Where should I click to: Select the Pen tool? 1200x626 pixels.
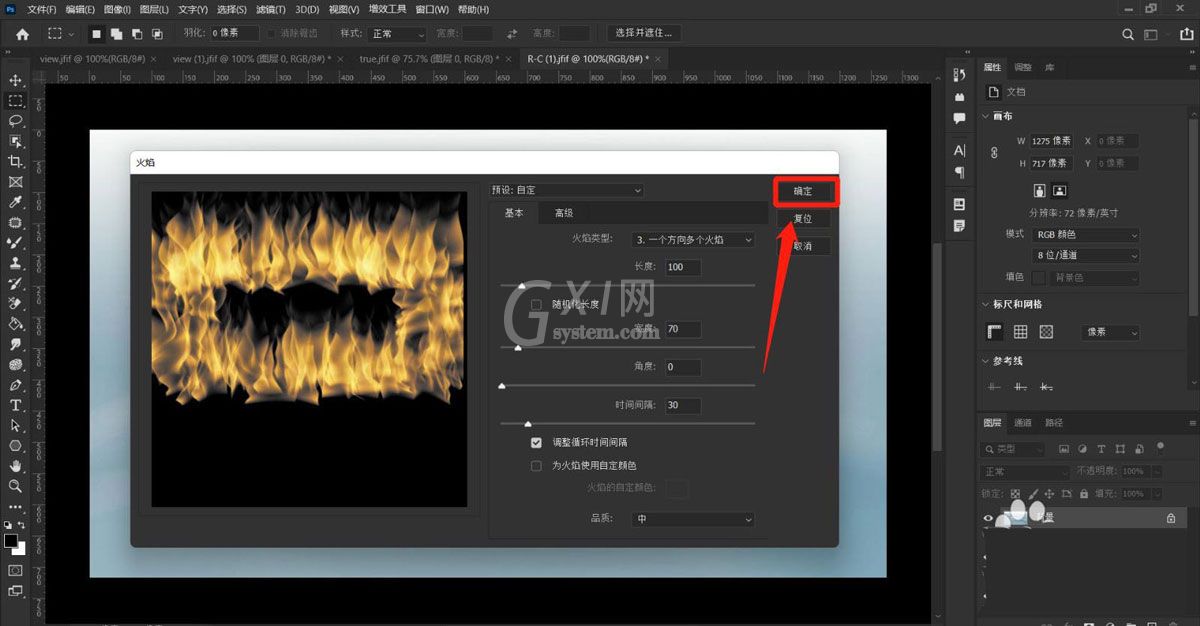point(15,385)
